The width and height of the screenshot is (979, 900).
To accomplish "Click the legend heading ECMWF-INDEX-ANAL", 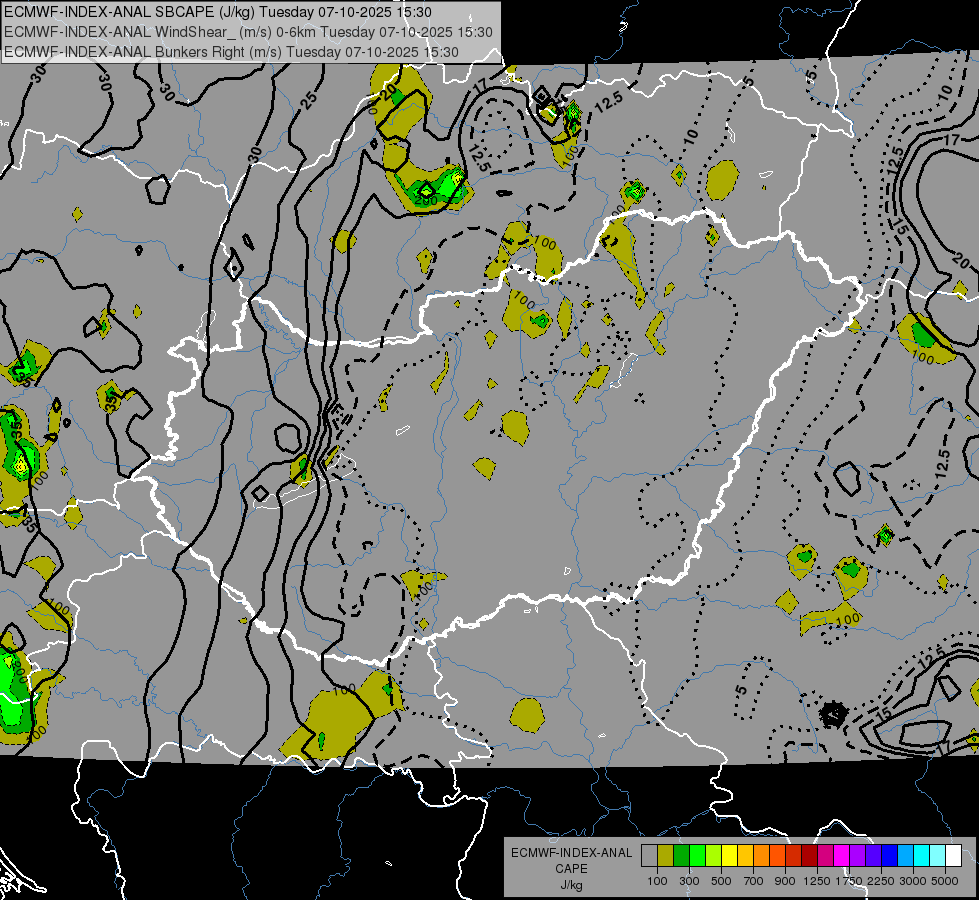I will (x=571, y=853).
